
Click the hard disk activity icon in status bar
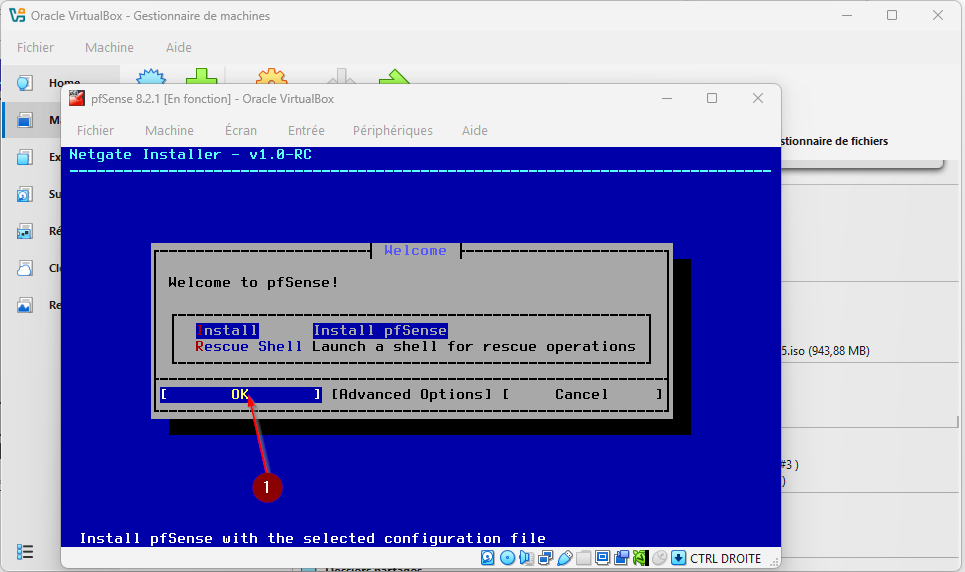pos(488,558)
